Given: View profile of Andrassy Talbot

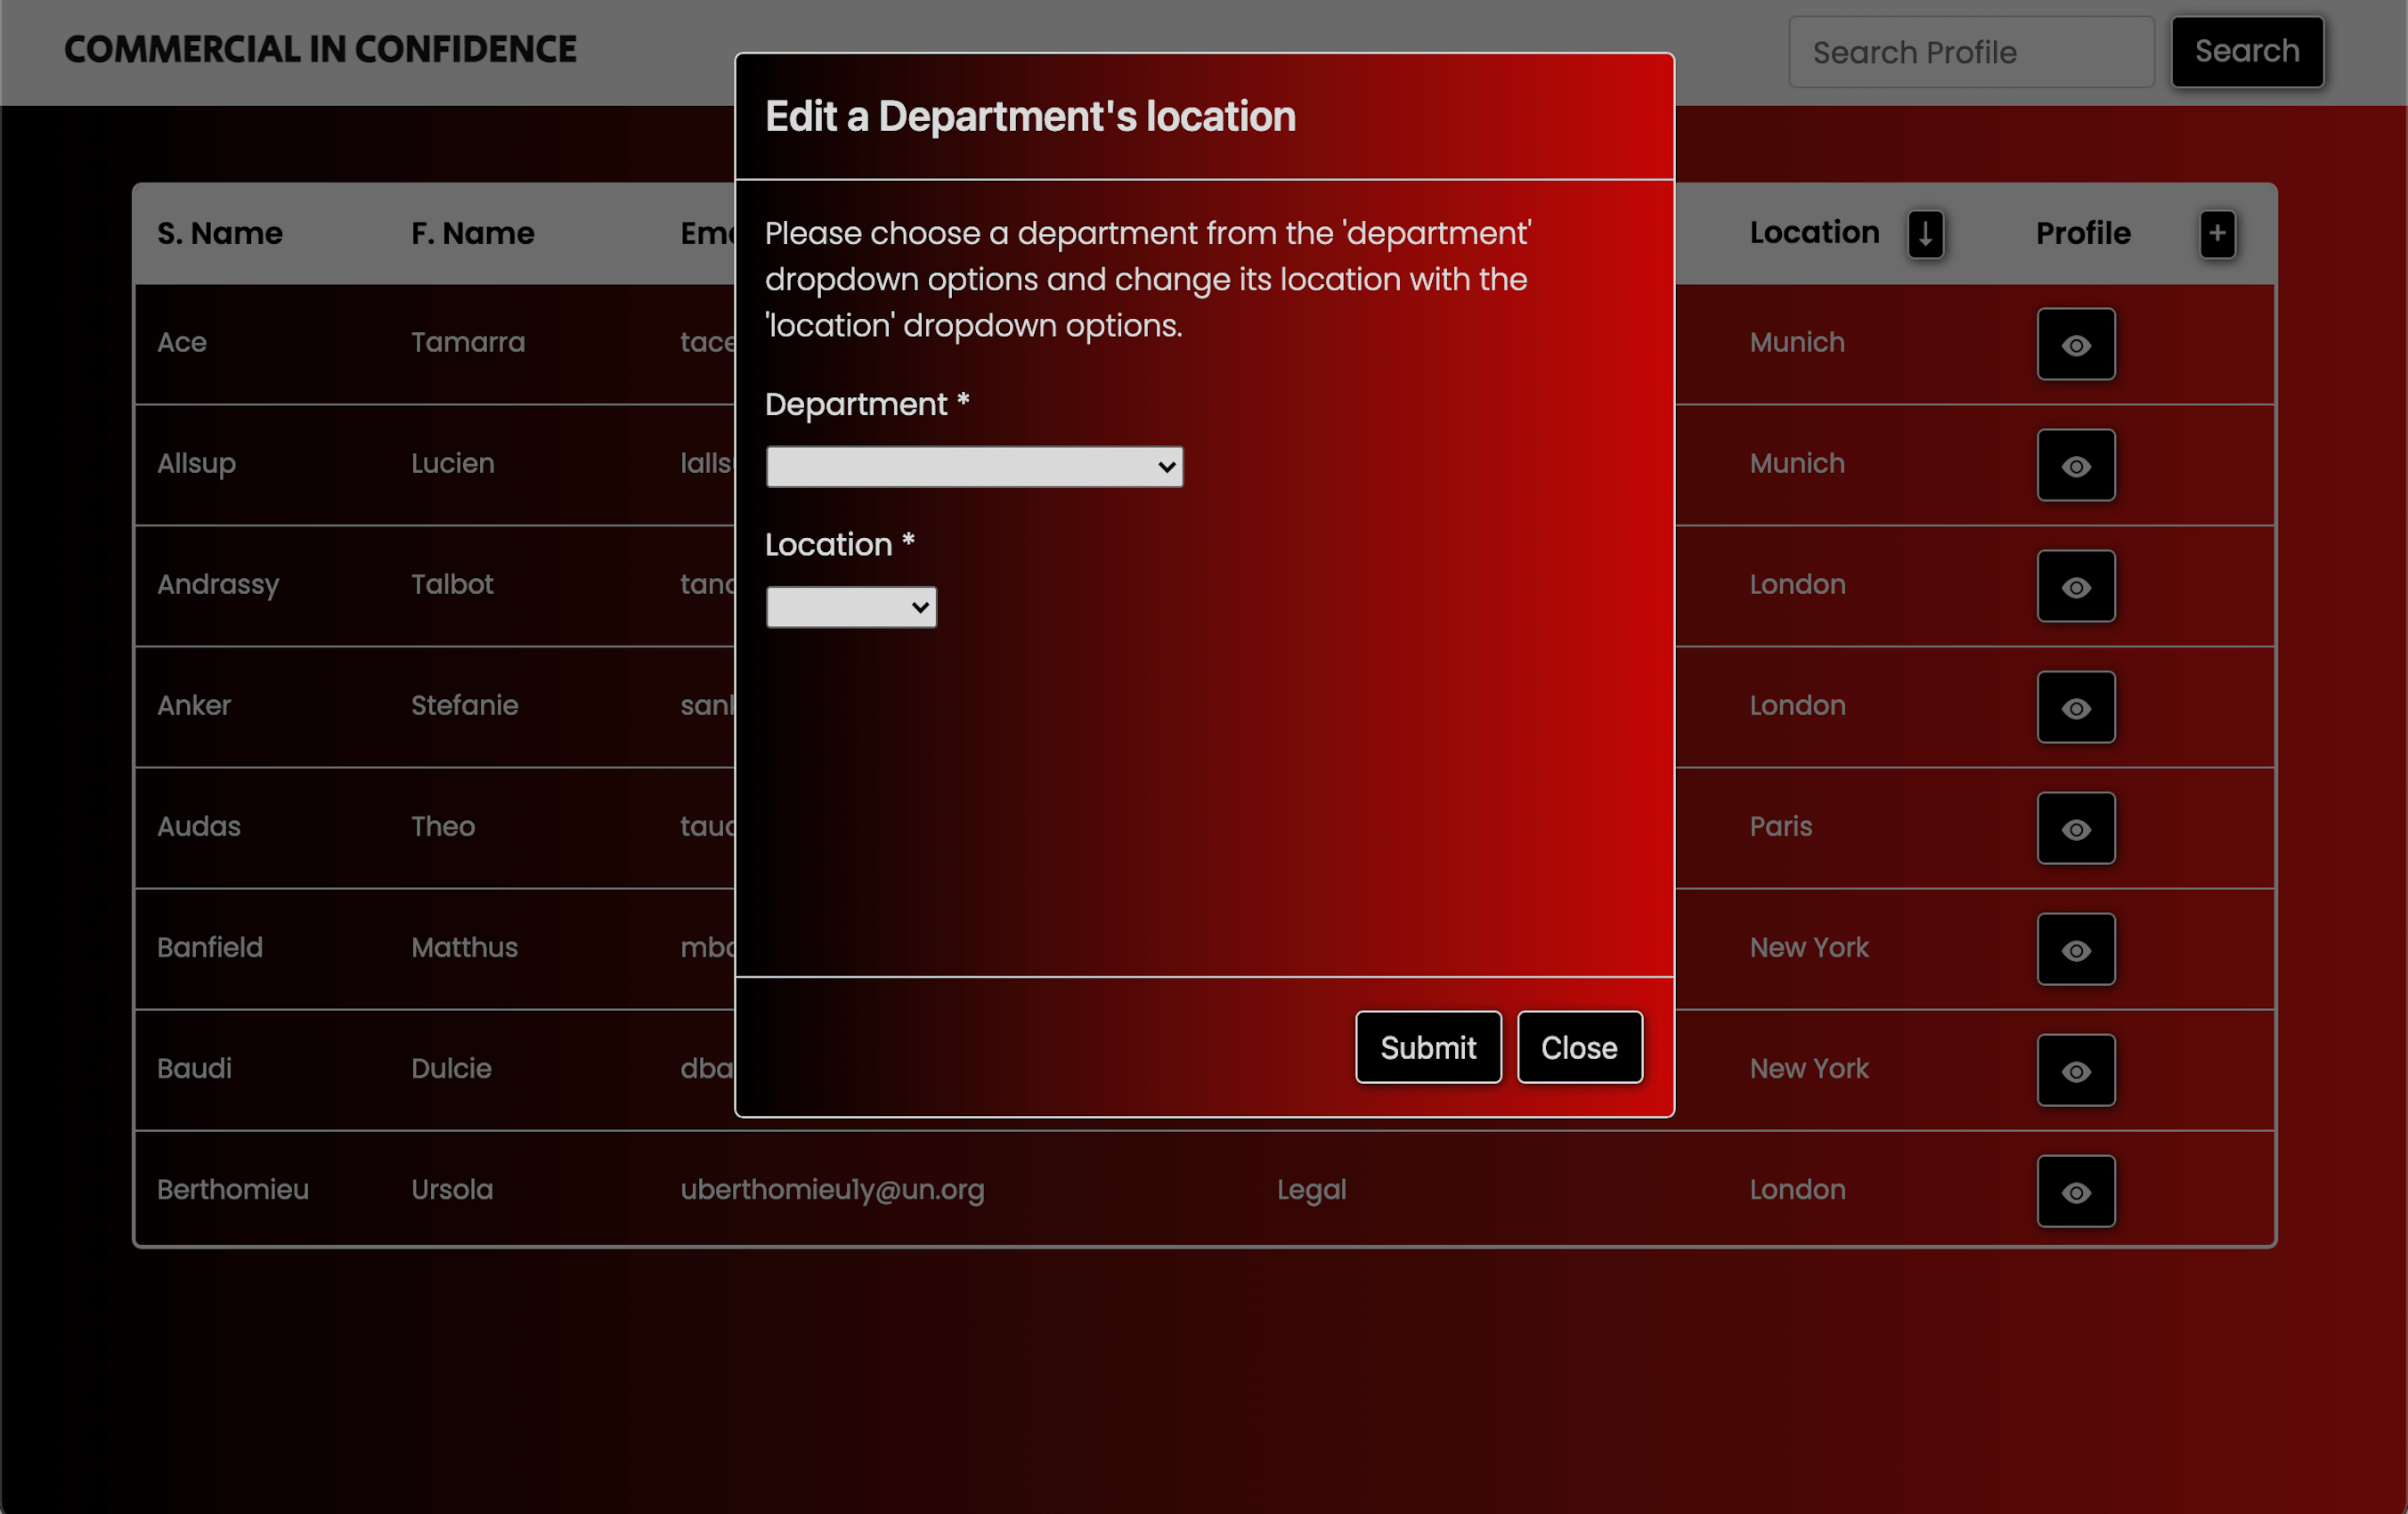Looking at the screenshot, I should pyautogui.click(x=2076, y=586).
